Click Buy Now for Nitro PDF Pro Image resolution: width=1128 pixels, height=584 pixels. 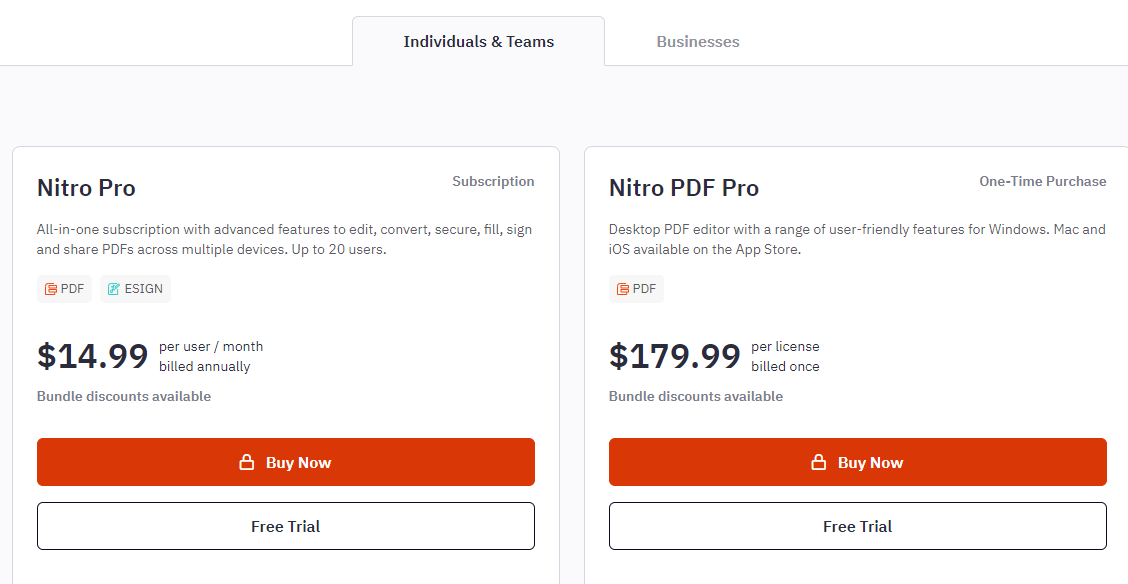point(858,461)
